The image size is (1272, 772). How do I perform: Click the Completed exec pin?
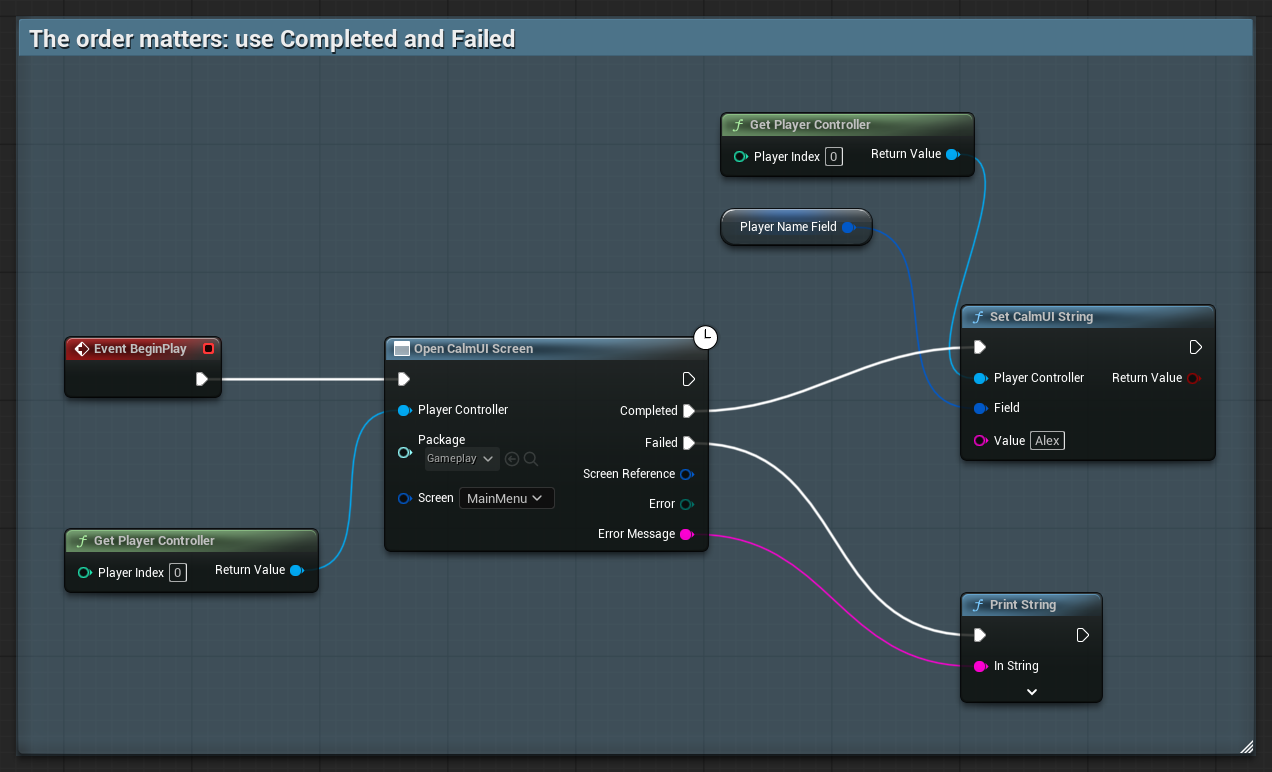(689, 411)
